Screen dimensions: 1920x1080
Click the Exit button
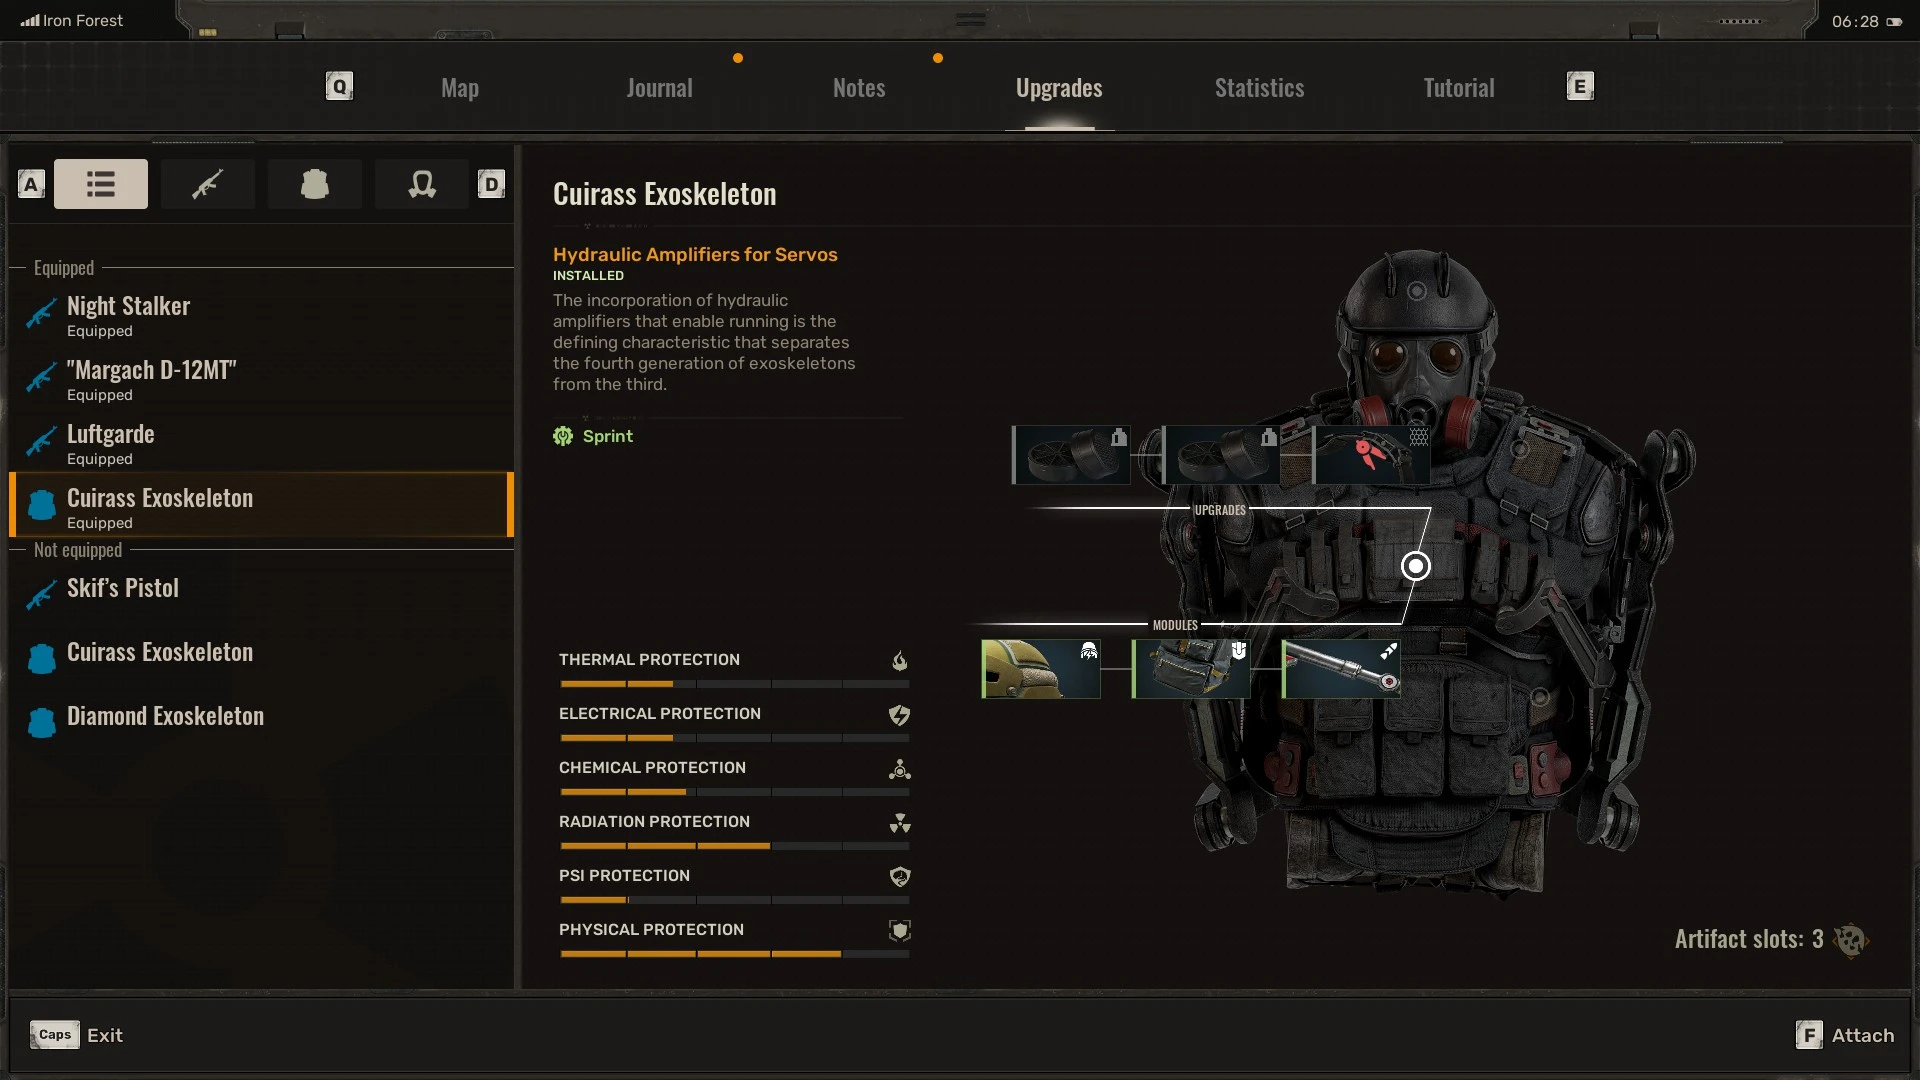pyautogui.click(x=77, y=1035)
